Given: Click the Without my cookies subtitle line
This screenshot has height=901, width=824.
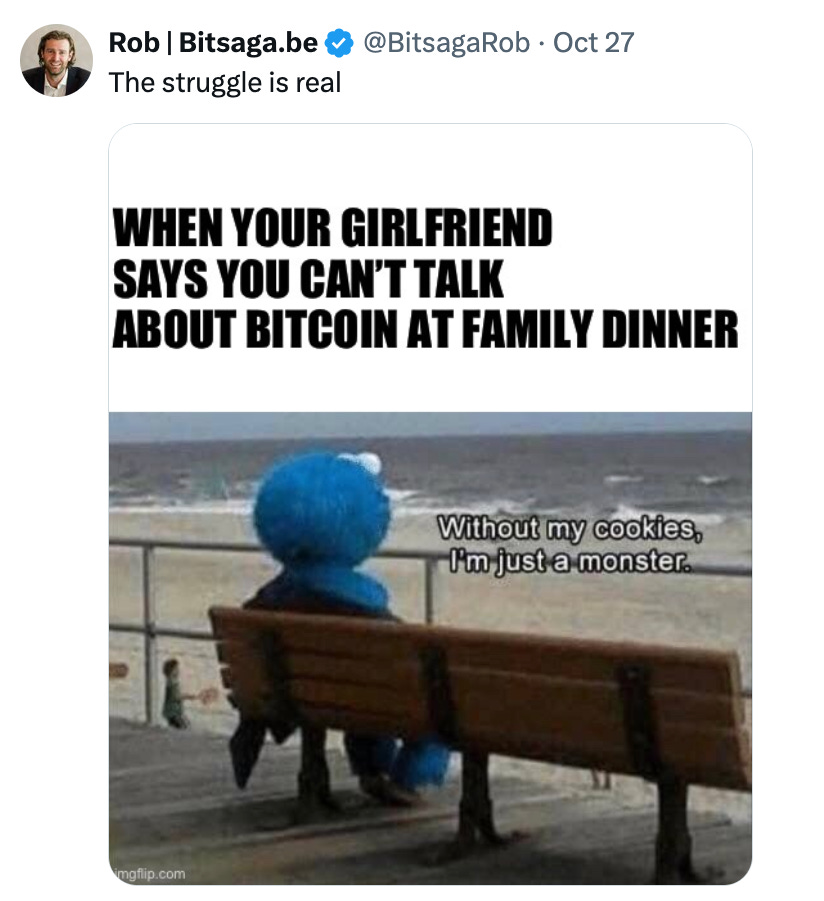Looking at the screenshot, I should pyautogui.click(x=569, y=529).
